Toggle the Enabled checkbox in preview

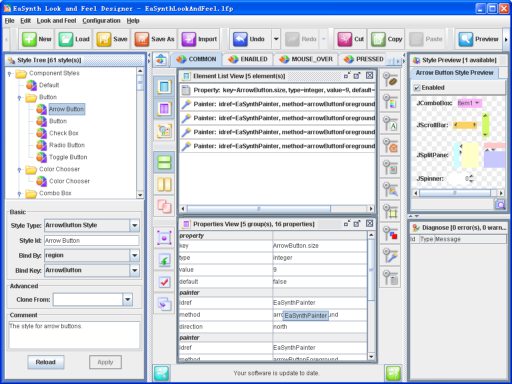(x=417, y=88)
